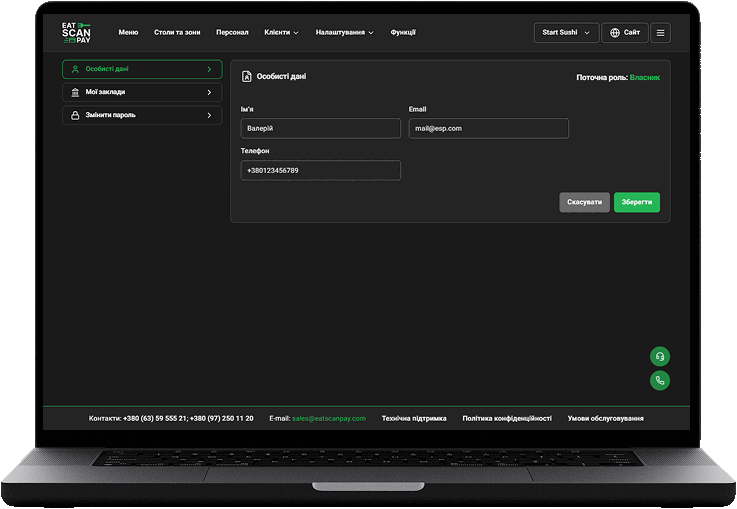Open the Умови обслуговування footer link
Screen dimensions: 737x509
[x=605, y=418]
